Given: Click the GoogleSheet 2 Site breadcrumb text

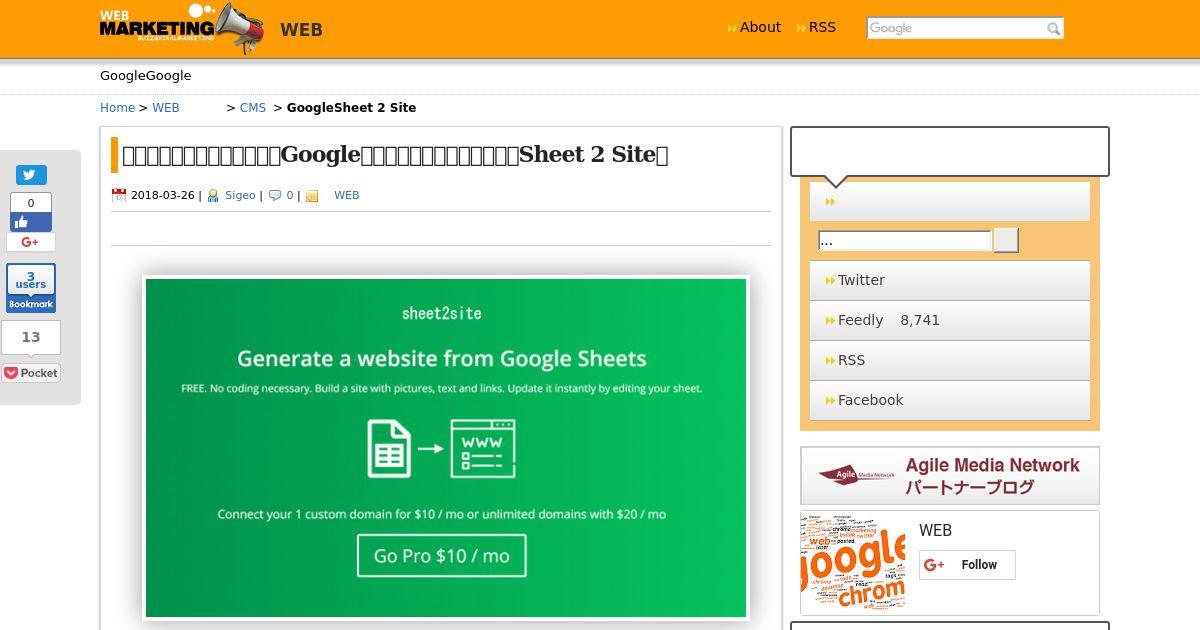Looking at the screenshot, I should (x=351, y=107).
